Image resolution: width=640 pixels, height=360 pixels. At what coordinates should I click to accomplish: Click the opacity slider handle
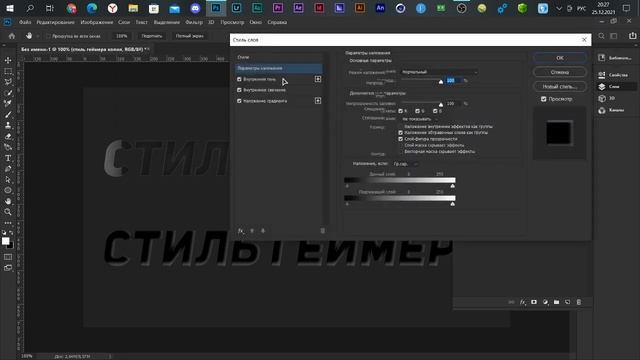coord(441,82)
